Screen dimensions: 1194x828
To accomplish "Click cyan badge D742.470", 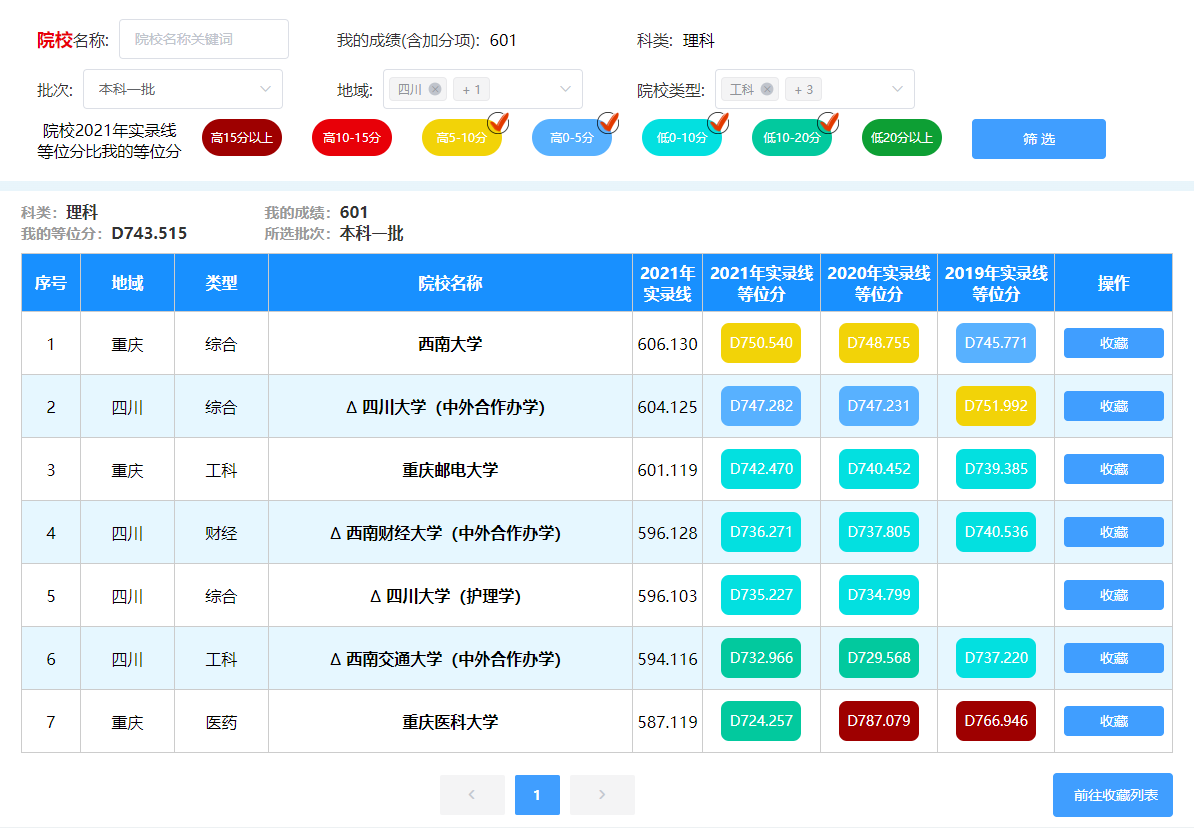I will pos(761,469).
